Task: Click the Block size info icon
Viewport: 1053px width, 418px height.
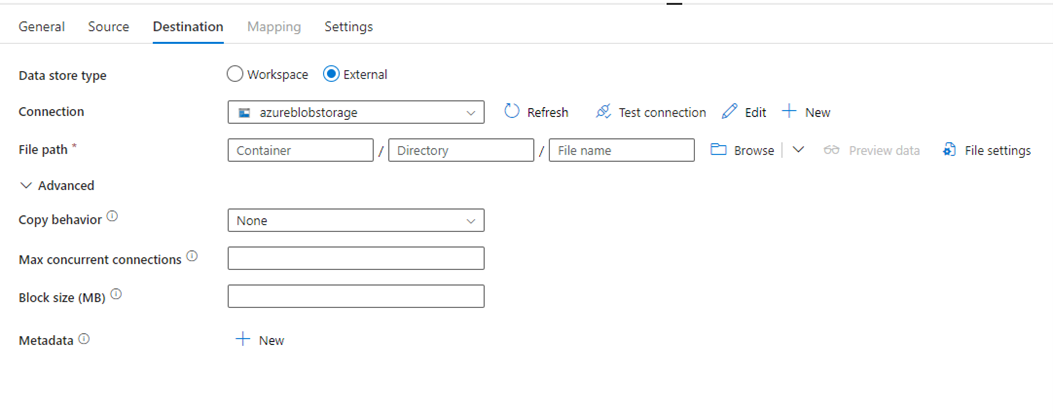Action: [116, 294]
